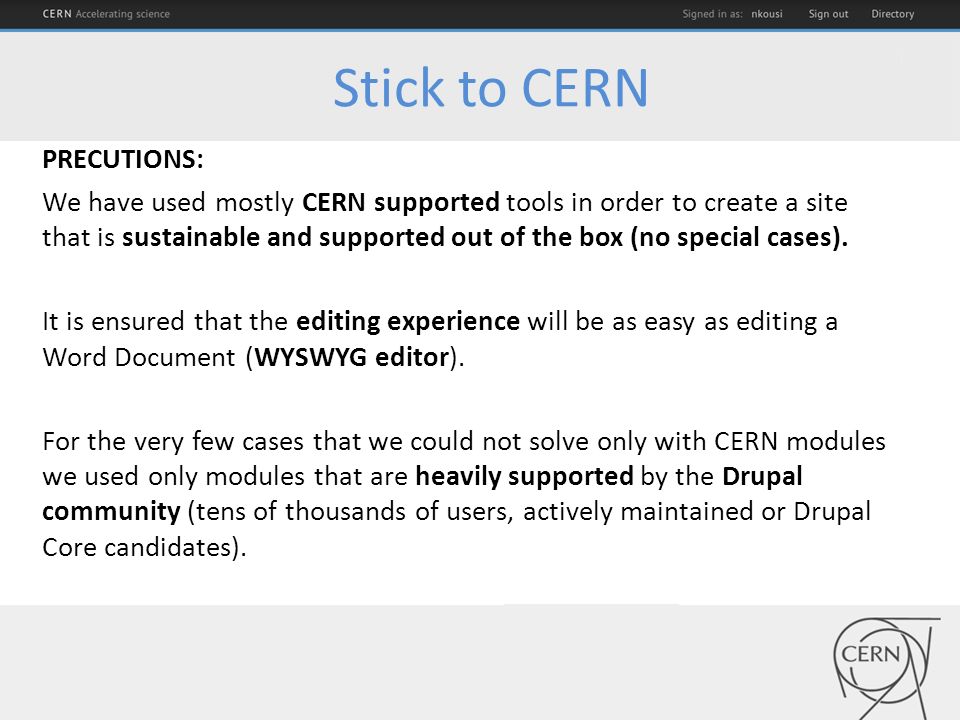
Task: Click the CERN Accelerating science link
Action: (x=106, y=13)
